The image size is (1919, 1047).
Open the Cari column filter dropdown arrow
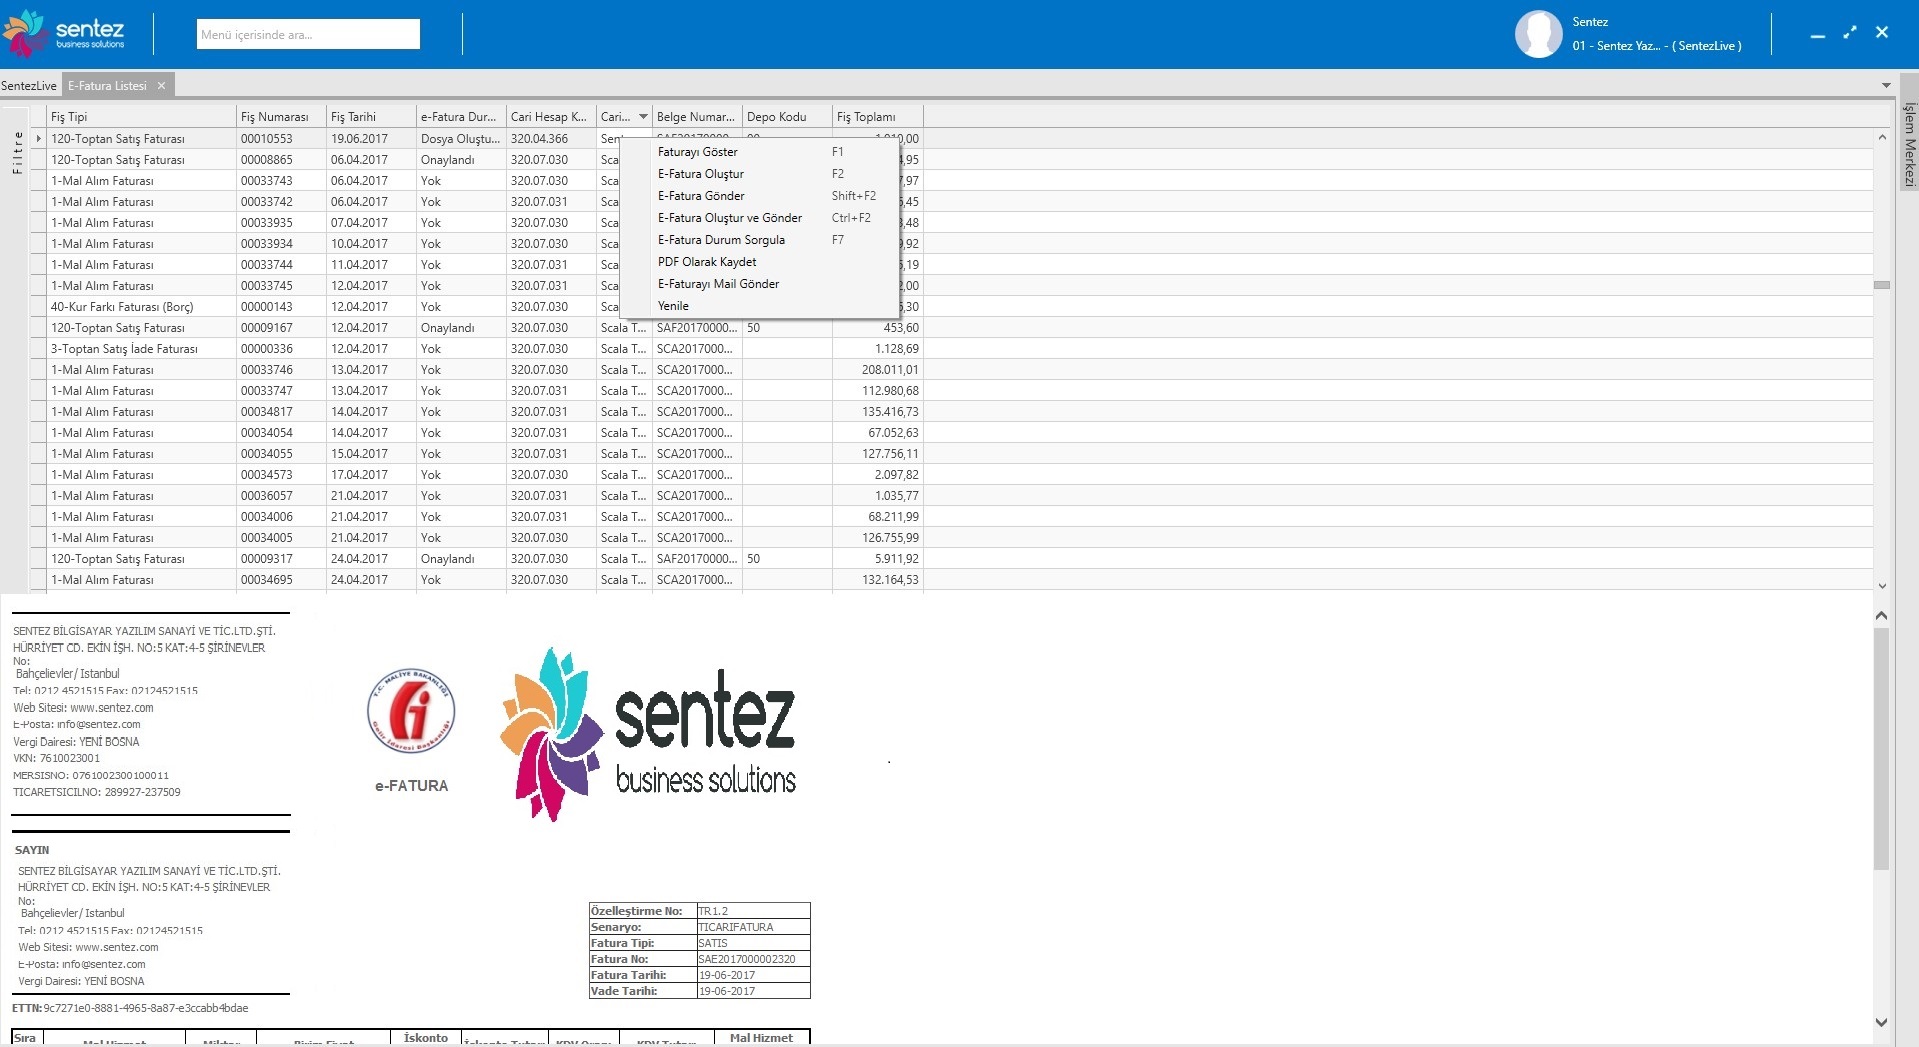tap(643, 117)
